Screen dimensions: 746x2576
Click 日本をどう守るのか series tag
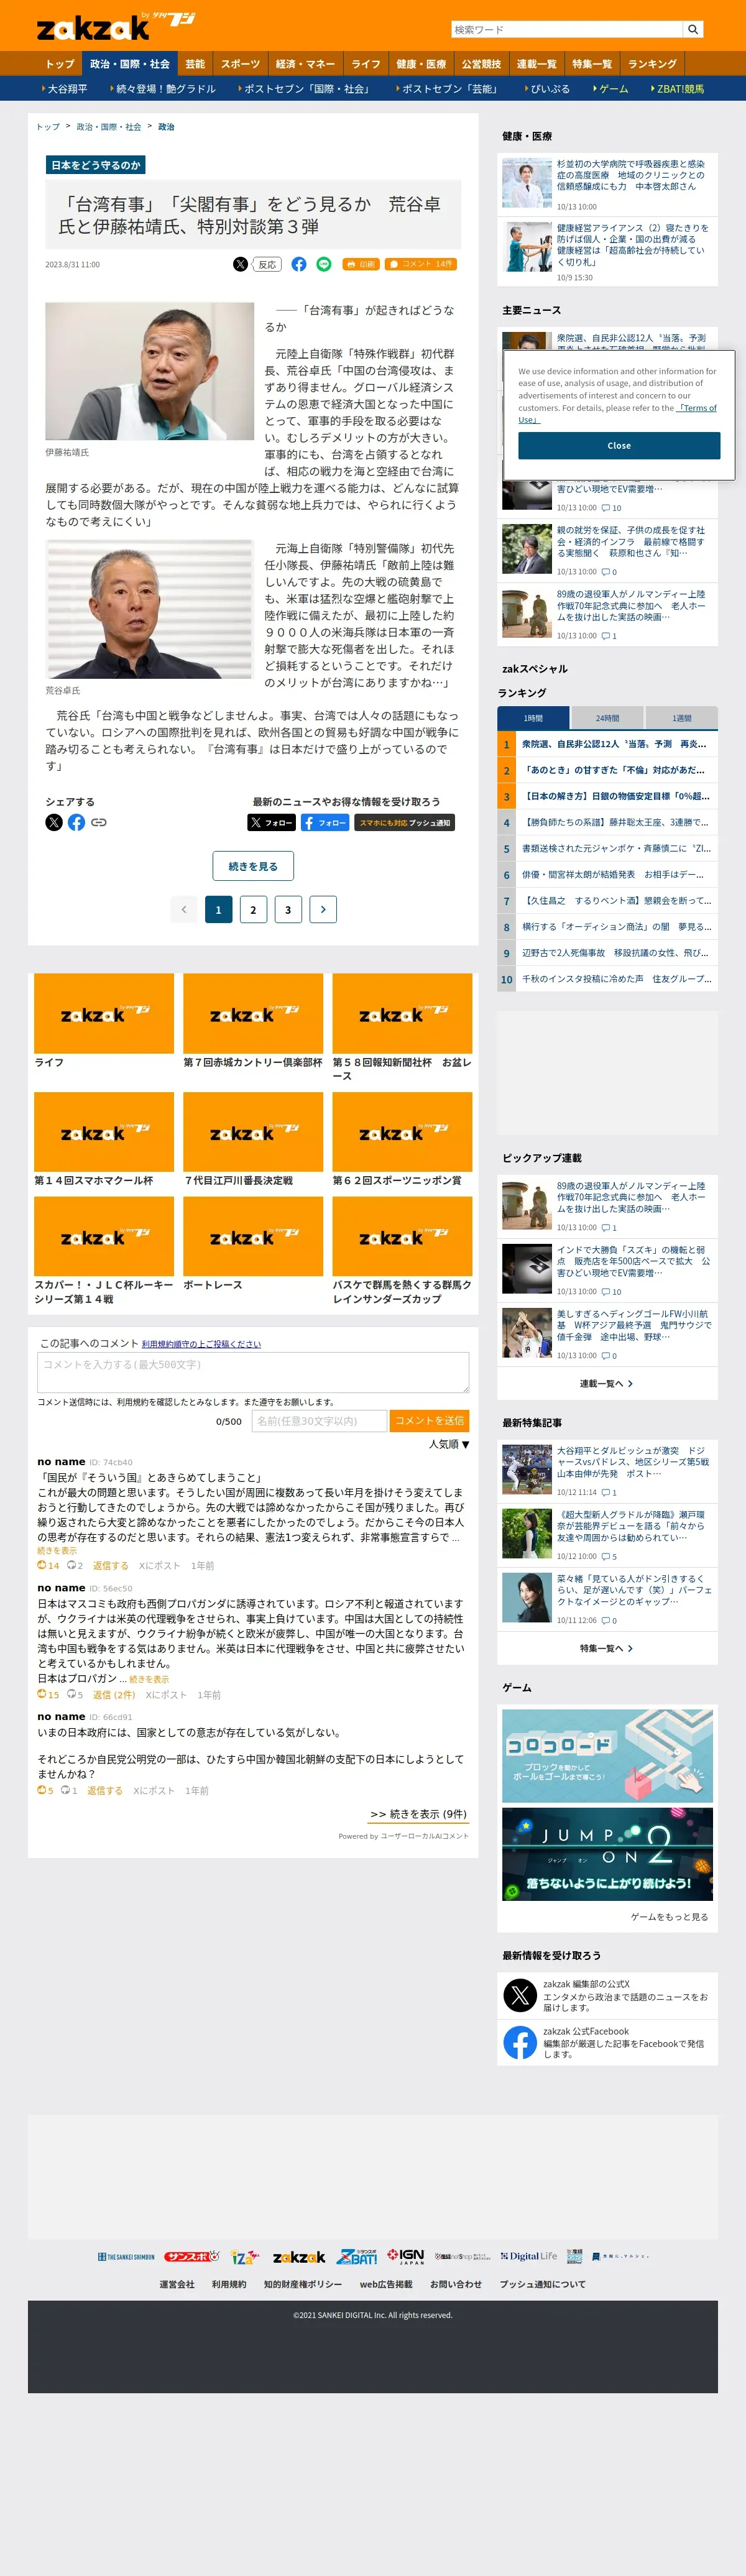[96, 165]
